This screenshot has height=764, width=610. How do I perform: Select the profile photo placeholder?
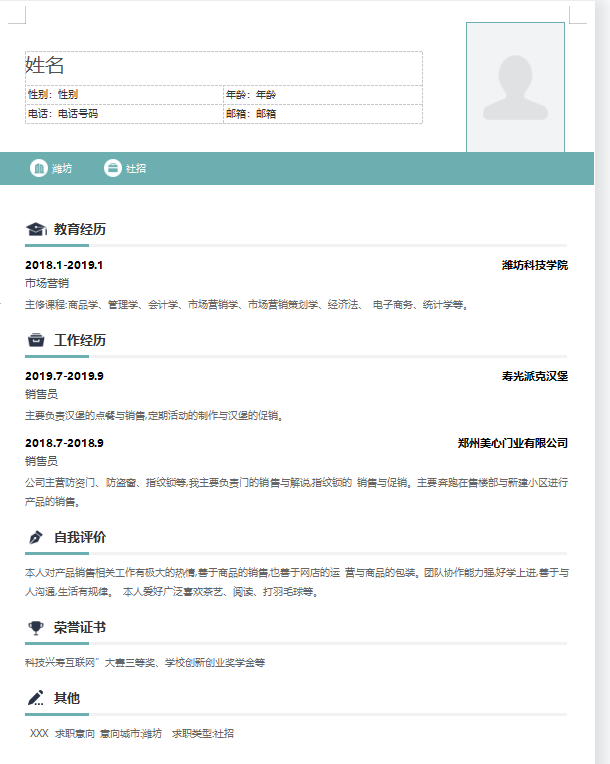515,87
